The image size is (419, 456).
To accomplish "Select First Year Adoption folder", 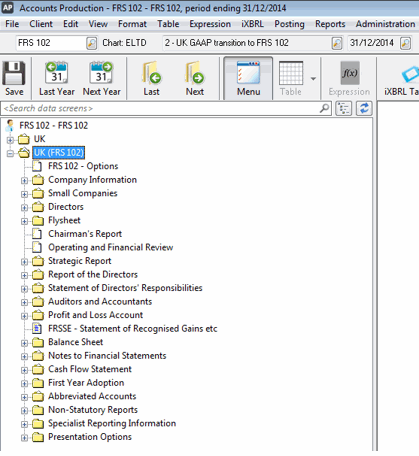I will tap(86, 383).
